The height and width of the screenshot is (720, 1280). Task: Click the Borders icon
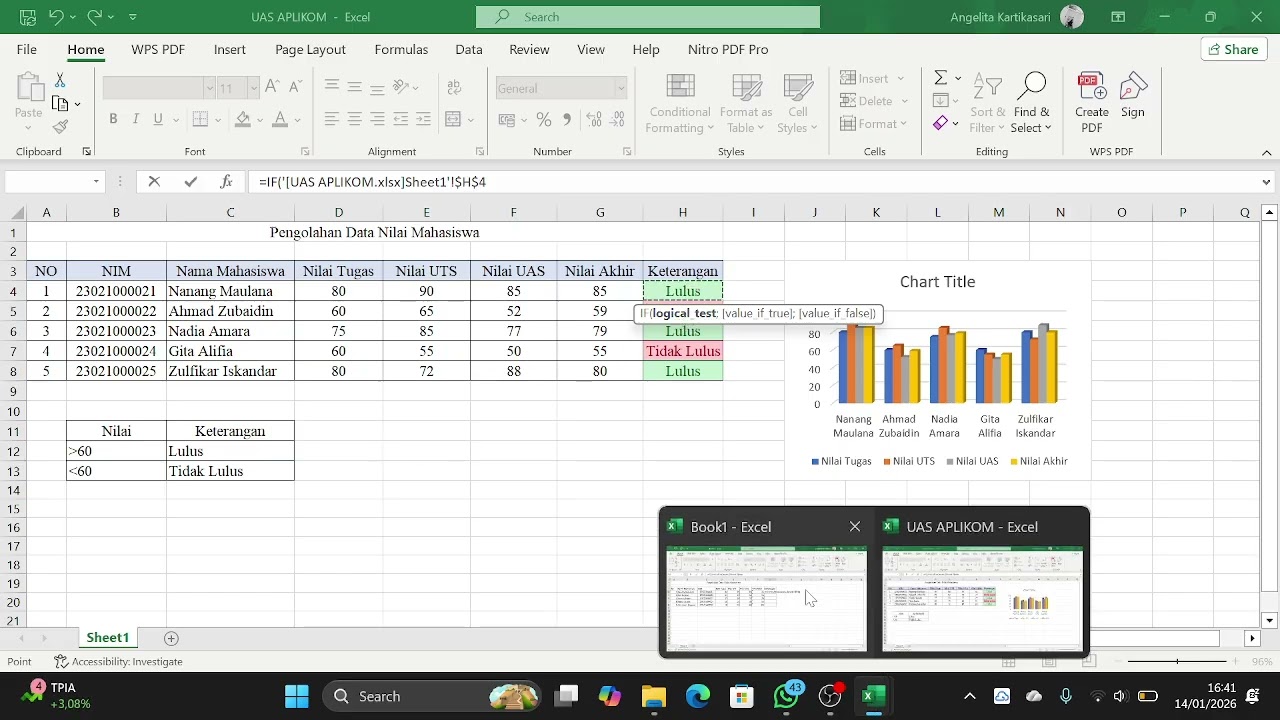tap(200, 119)
